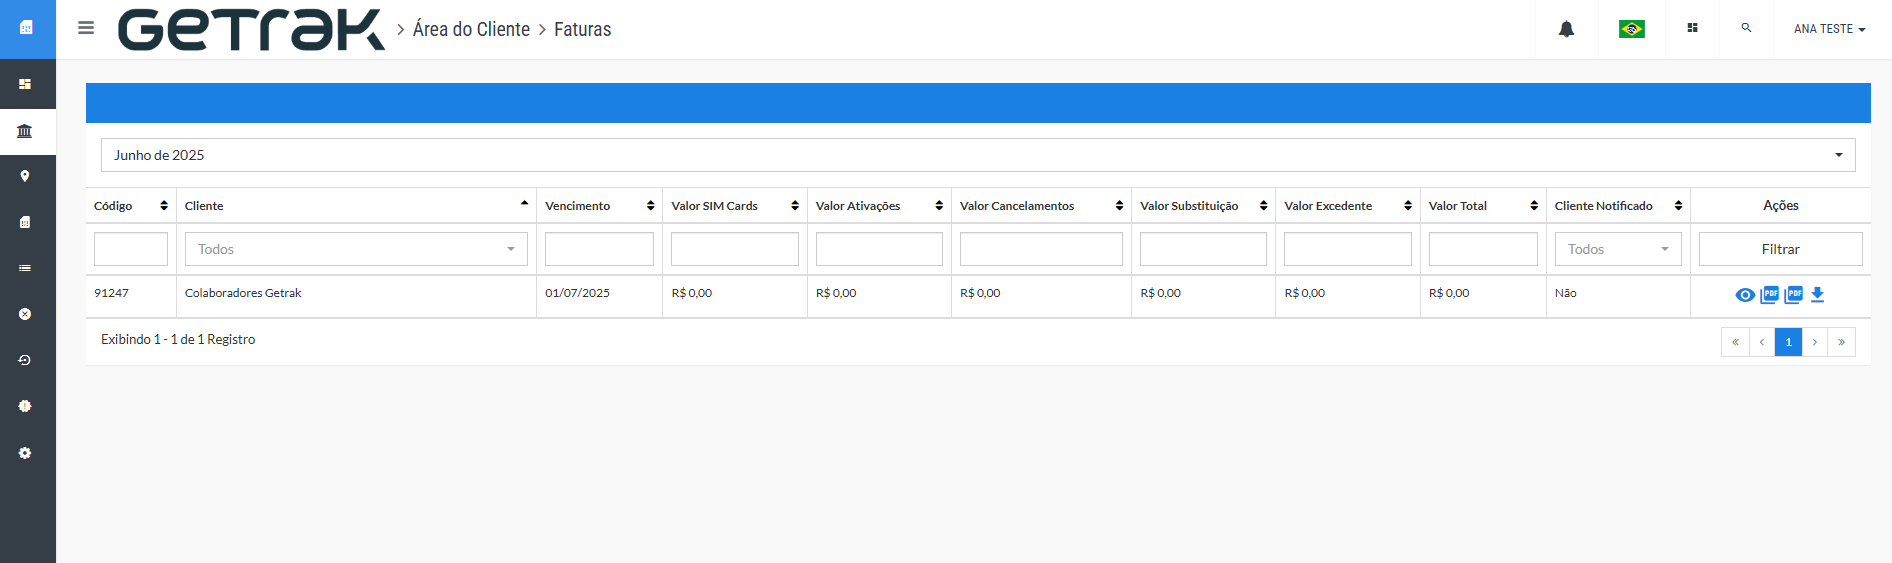Click PDF icon next to the eye
This screenshot has height=563, width=1892.
click(x=1769, y=295)
